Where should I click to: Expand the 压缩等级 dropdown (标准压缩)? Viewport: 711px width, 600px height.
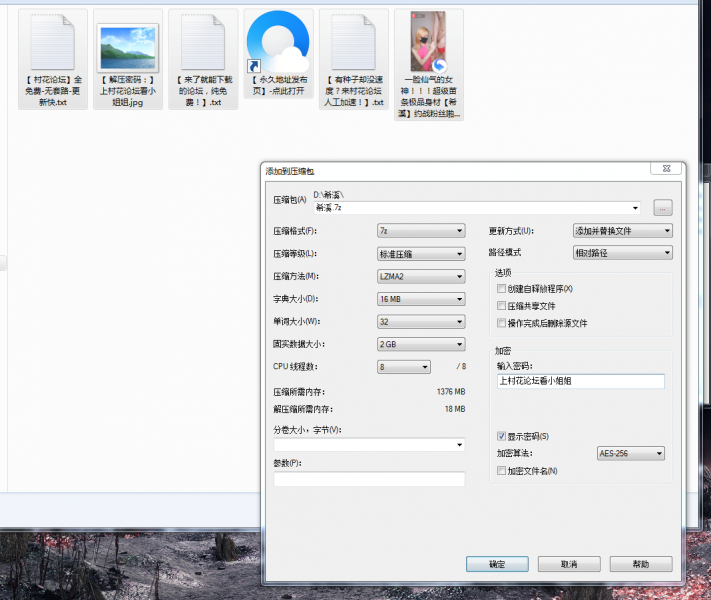[421, 254]
